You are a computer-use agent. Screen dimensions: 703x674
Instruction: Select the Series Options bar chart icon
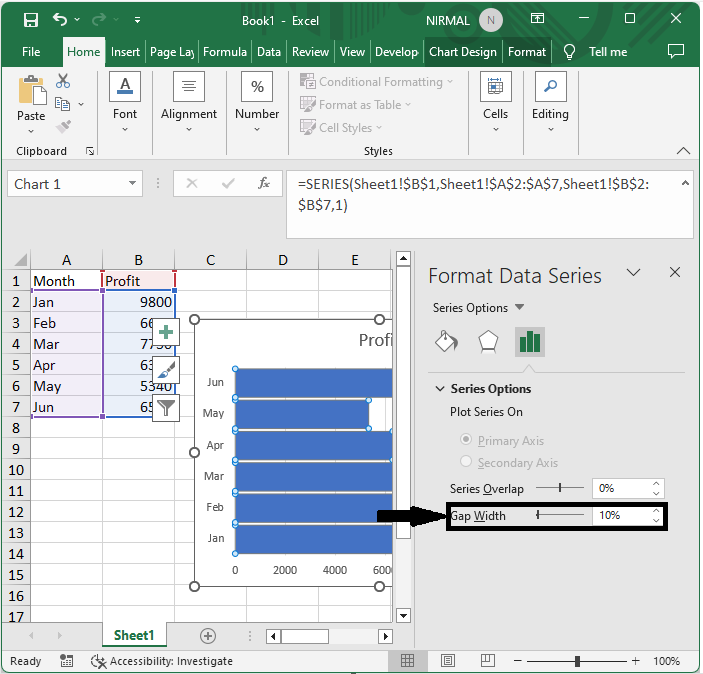click(529, 342)
